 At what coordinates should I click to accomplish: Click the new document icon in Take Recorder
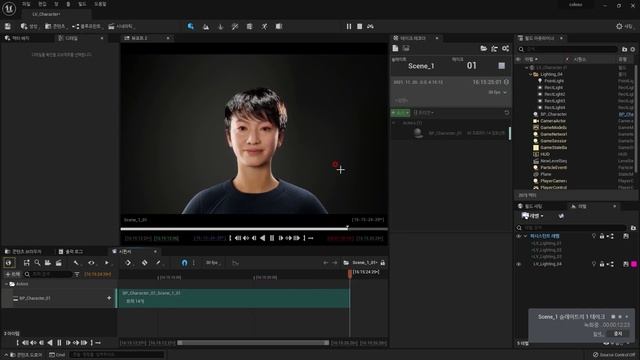click(x=395, y=48)
